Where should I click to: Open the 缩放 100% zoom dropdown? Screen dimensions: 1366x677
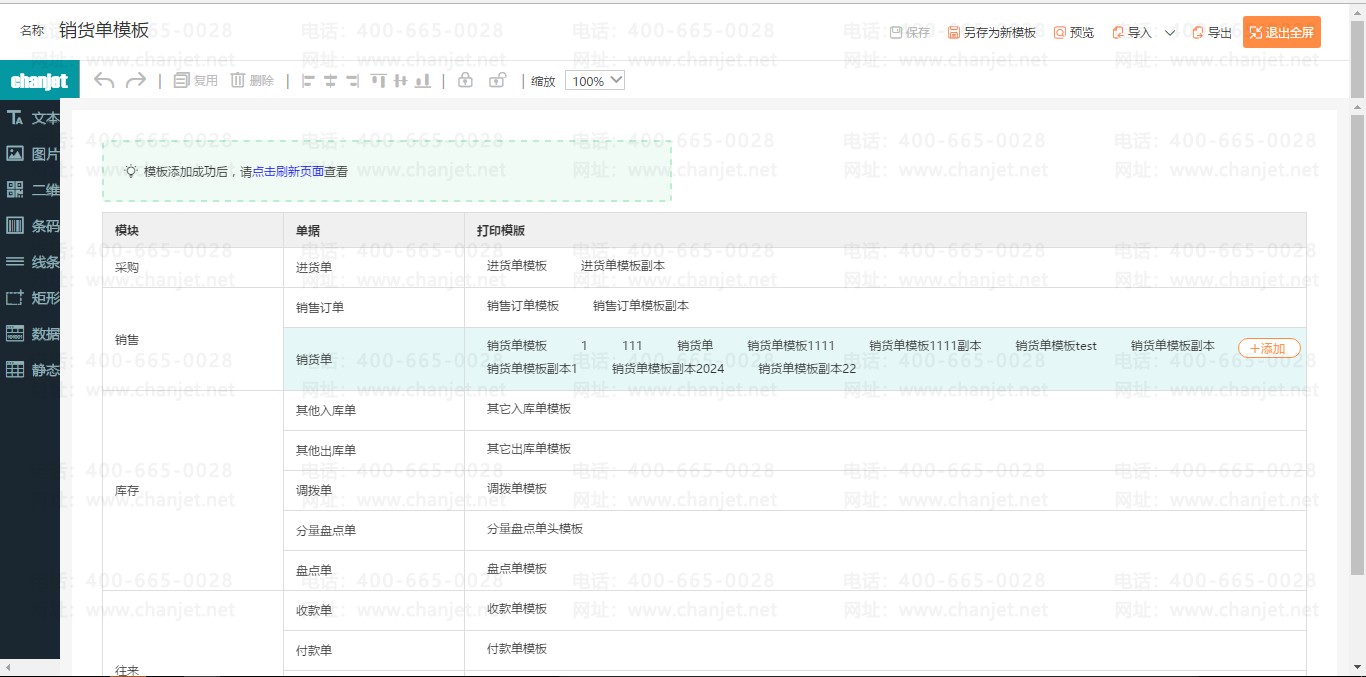point(595,81)
